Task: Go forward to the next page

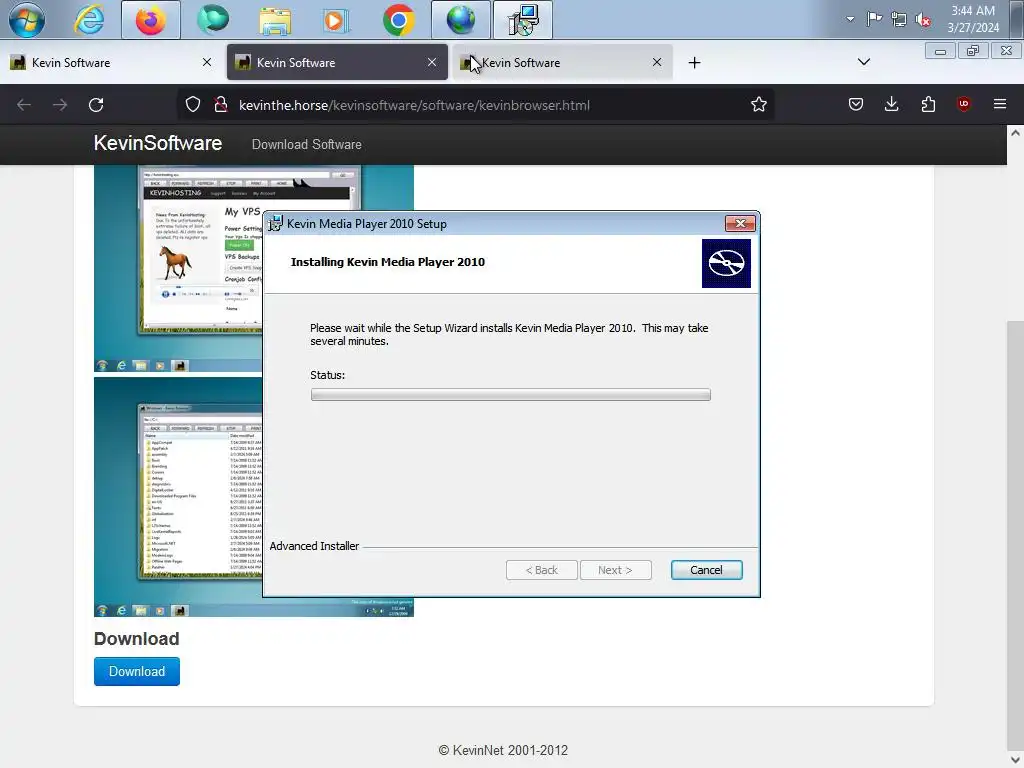Action: pos(60,105)
